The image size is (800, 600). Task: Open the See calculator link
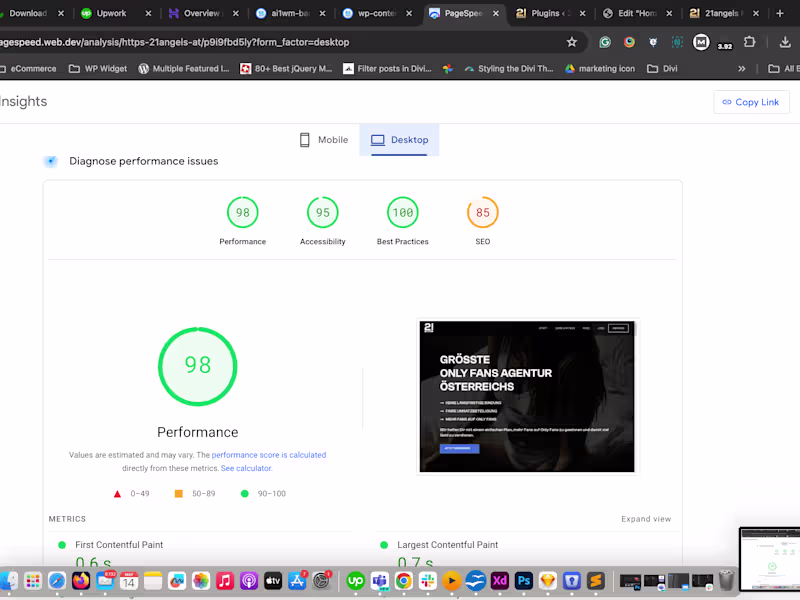246,467
